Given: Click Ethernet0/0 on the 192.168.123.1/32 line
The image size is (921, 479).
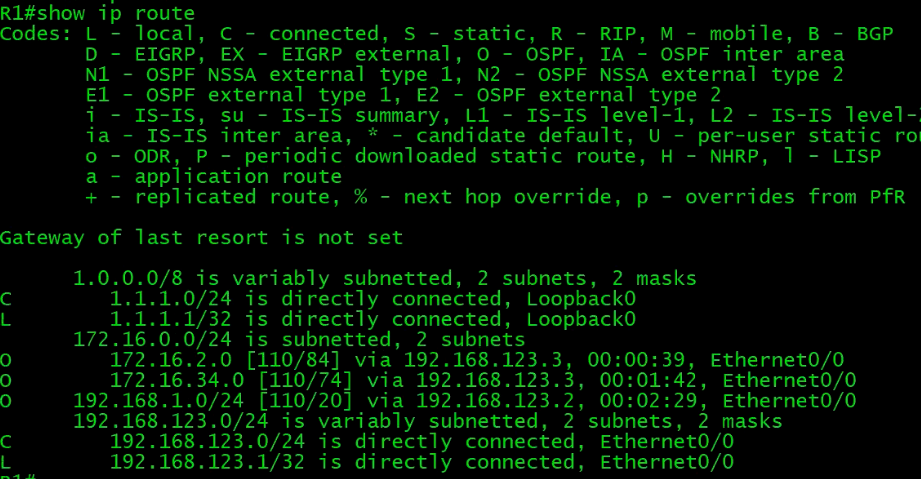Looking at the screenshot, I should click(666, 462).
